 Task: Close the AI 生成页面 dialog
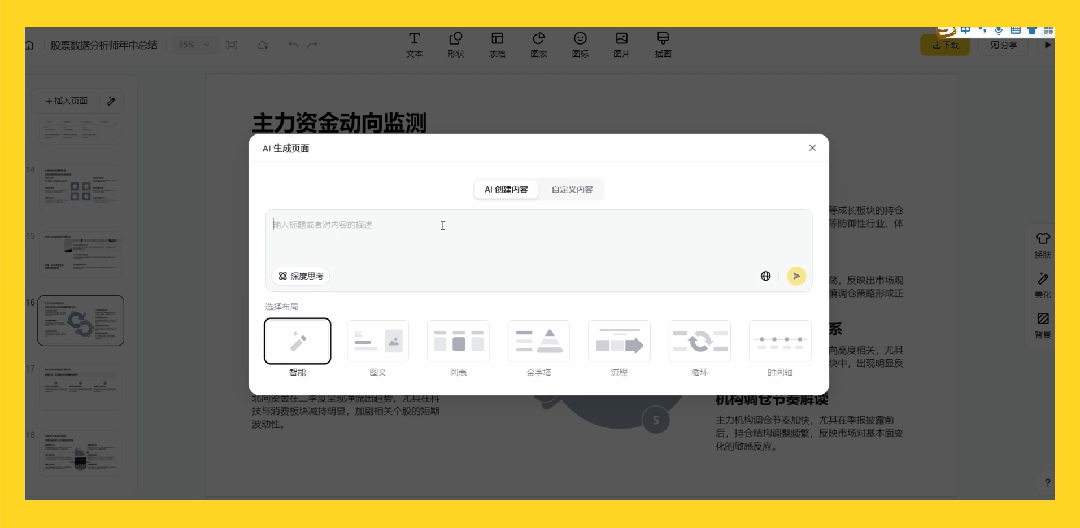(812, 148)
